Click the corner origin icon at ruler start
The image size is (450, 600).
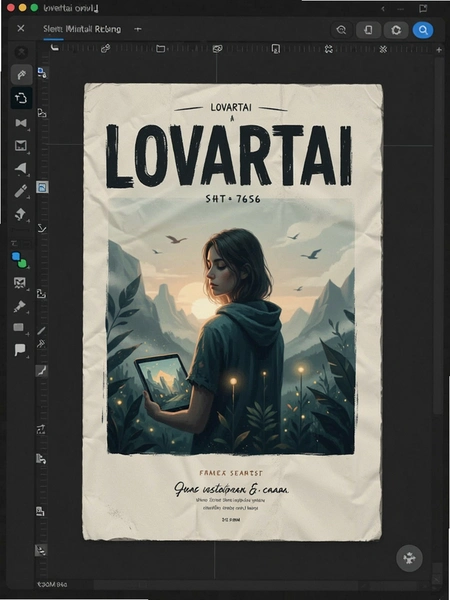tap(55, 47)
